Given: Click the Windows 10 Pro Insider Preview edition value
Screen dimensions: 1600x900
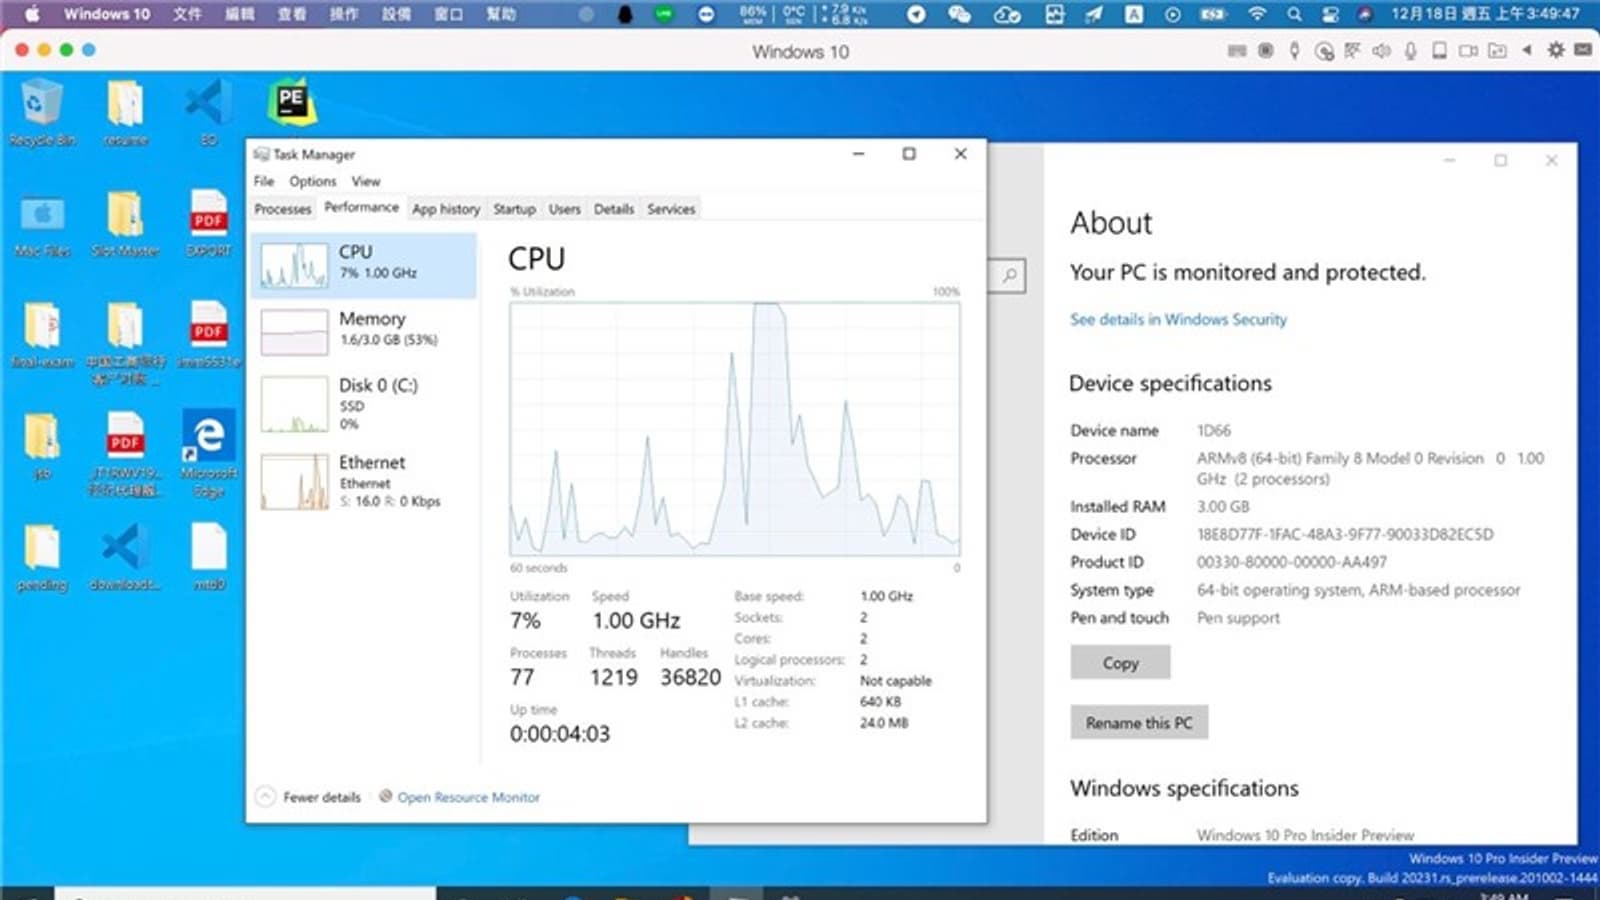Looking at the screenshot, I should [x=1305, y=835].
